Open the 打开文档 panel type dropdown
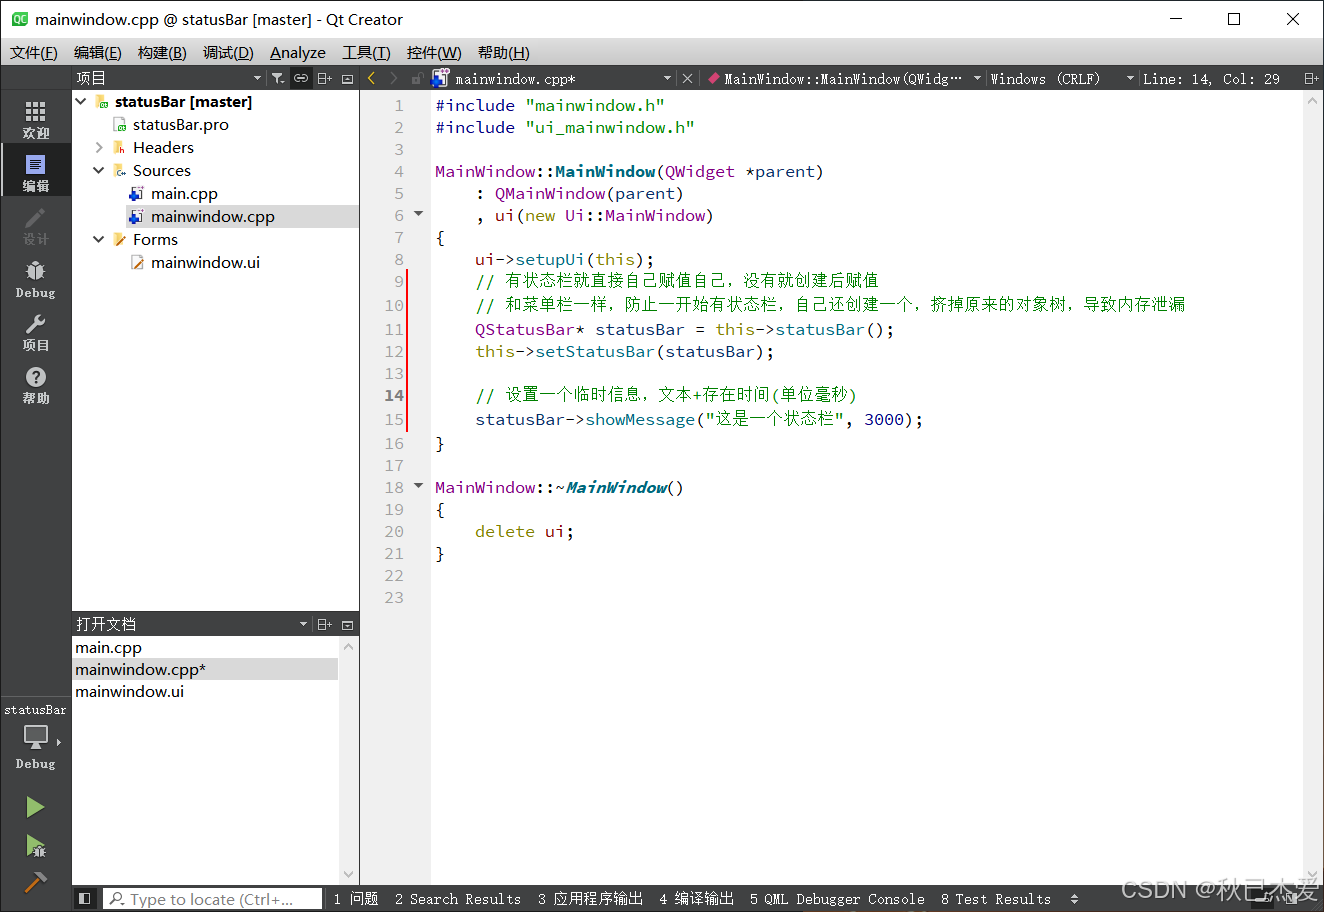This screenshot has height=912, width=1324. pos(192,624)
